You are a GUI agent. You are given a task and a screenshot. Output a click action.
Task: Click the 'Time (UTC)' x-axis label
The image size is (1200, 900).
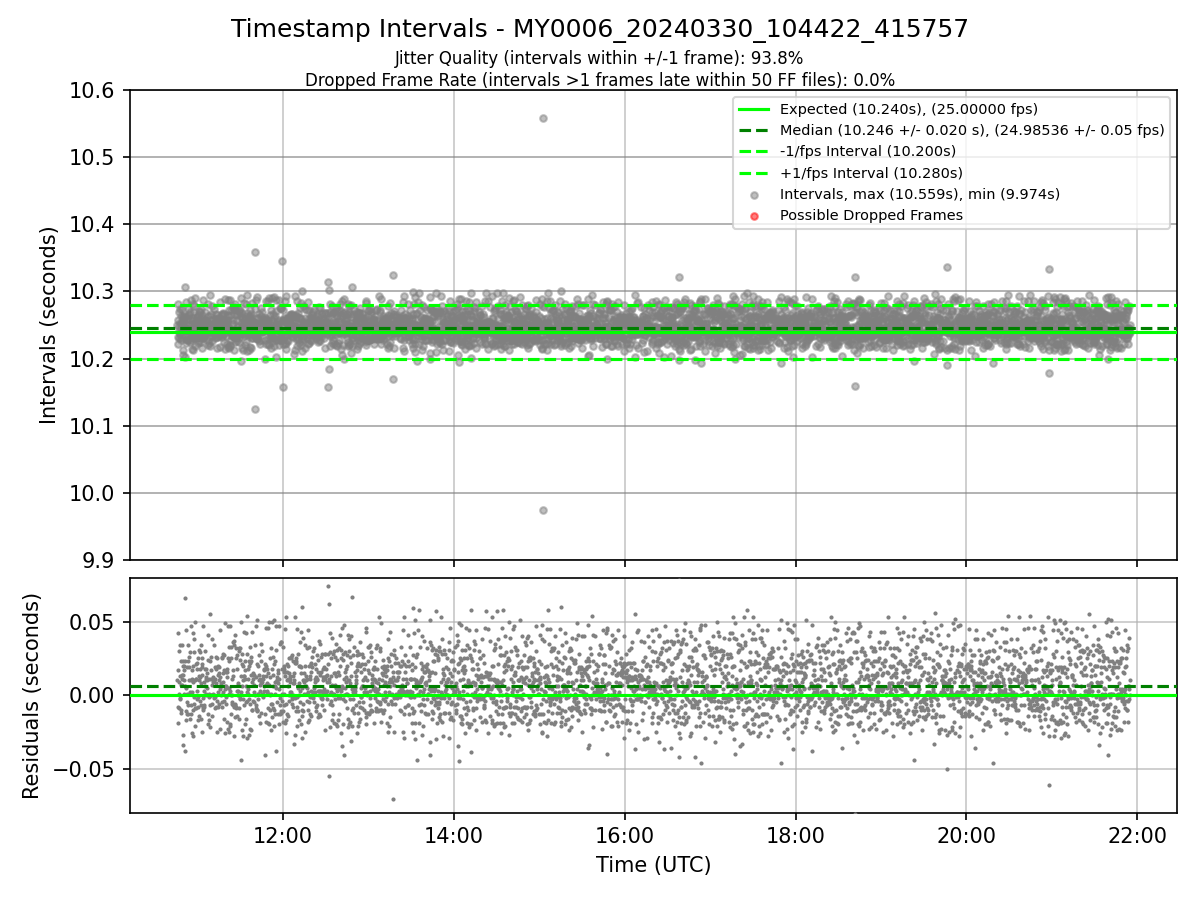[653, 865]
